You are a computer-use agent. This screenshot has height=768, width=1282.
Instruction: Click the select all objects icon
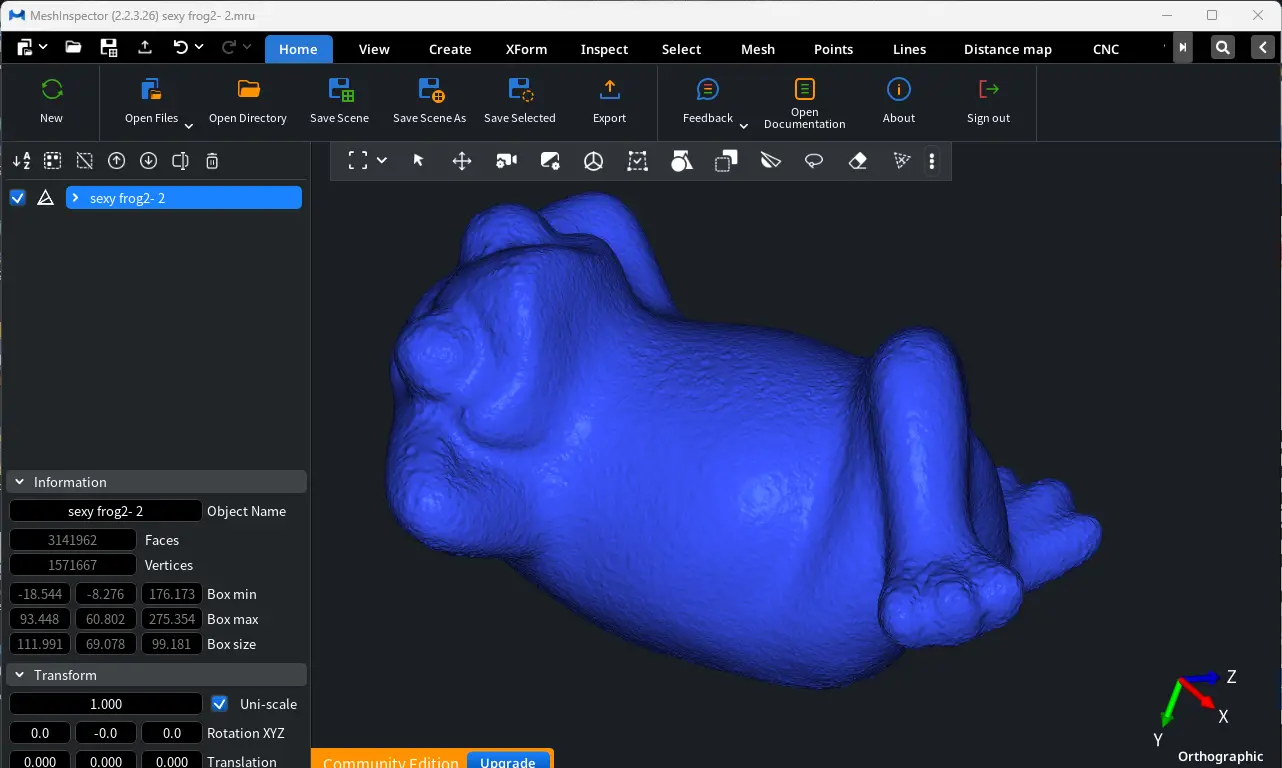pyautogui.click(x=53, y=161)
